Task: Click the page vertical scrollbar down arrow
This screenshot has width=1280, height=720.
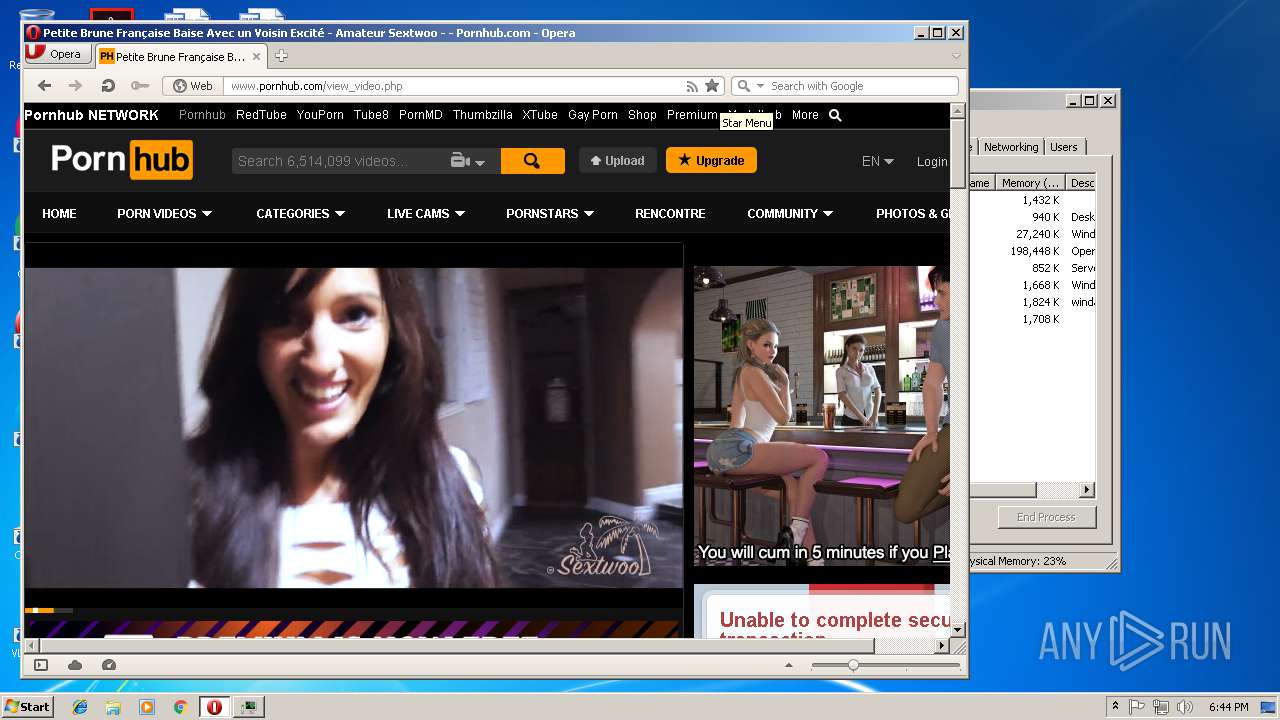Action: (957, 630)
